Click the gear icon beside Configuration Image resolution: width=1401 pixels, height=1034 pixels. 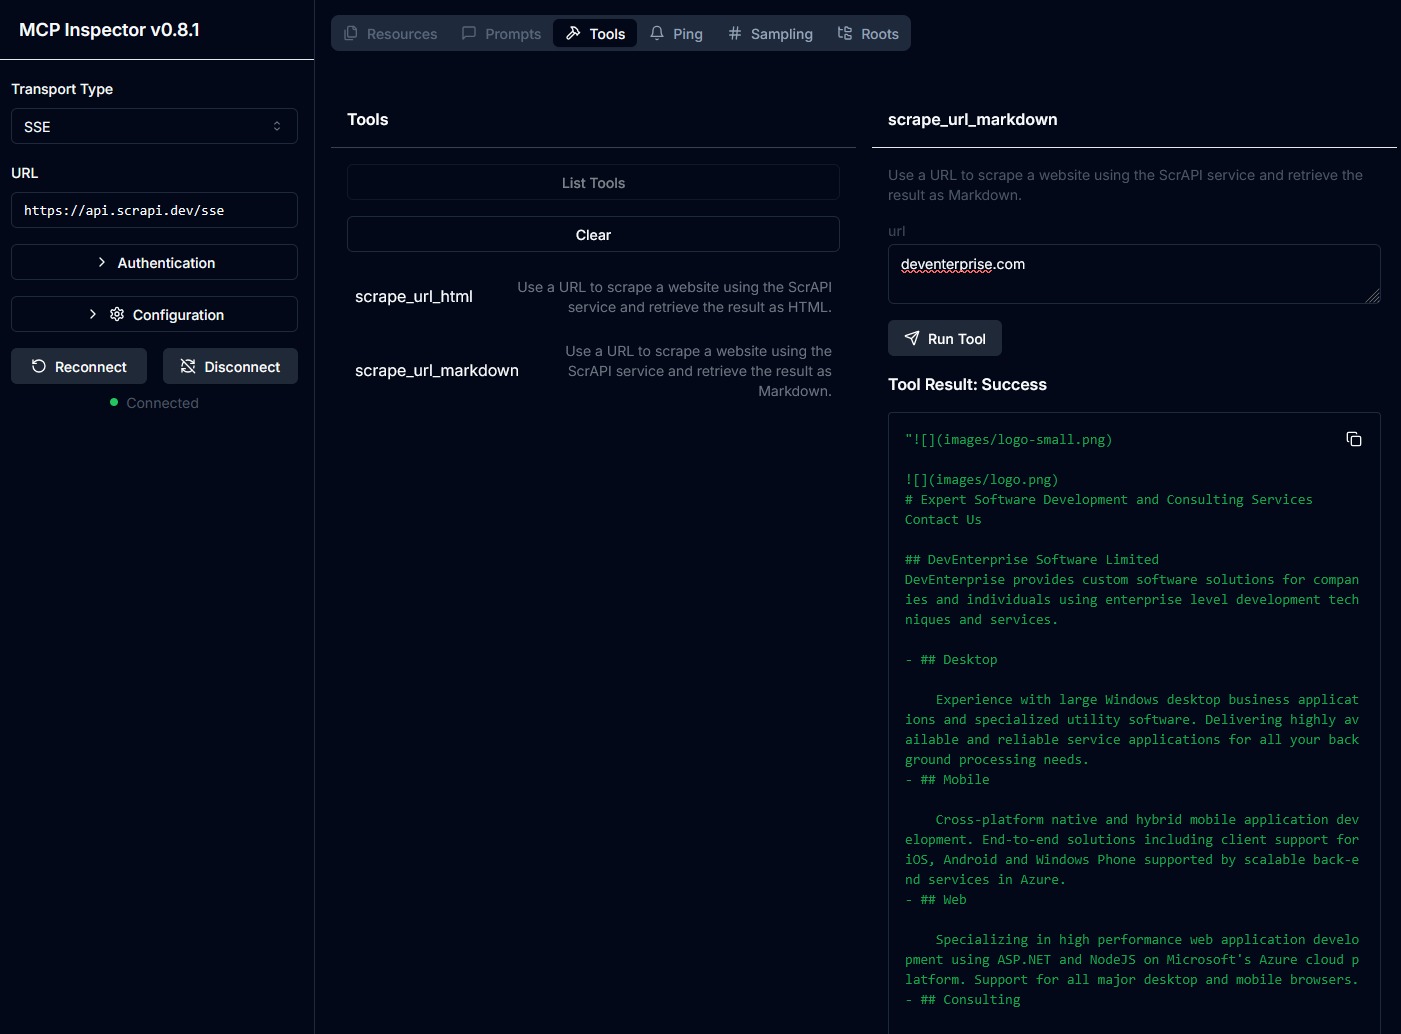(117, 314)
